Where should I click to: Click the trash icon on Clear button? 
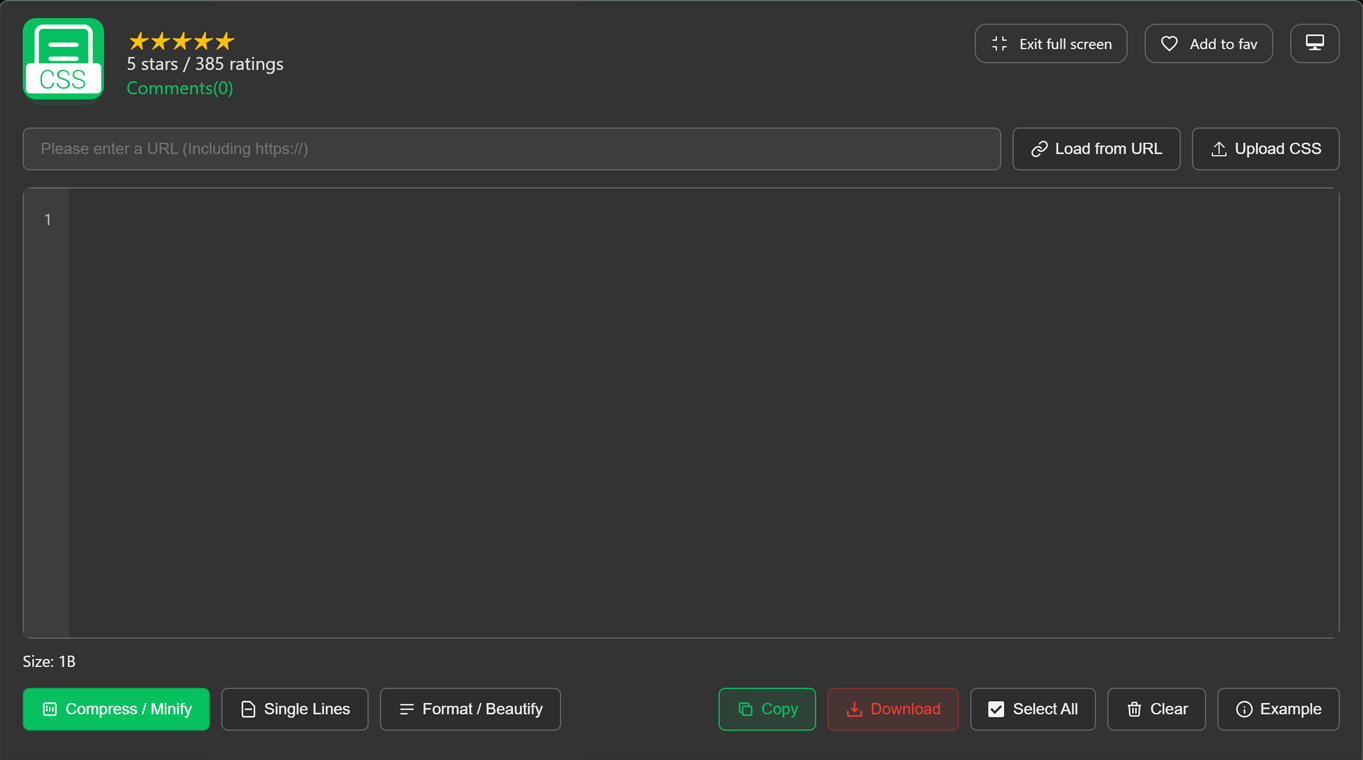click(1134, 709)
